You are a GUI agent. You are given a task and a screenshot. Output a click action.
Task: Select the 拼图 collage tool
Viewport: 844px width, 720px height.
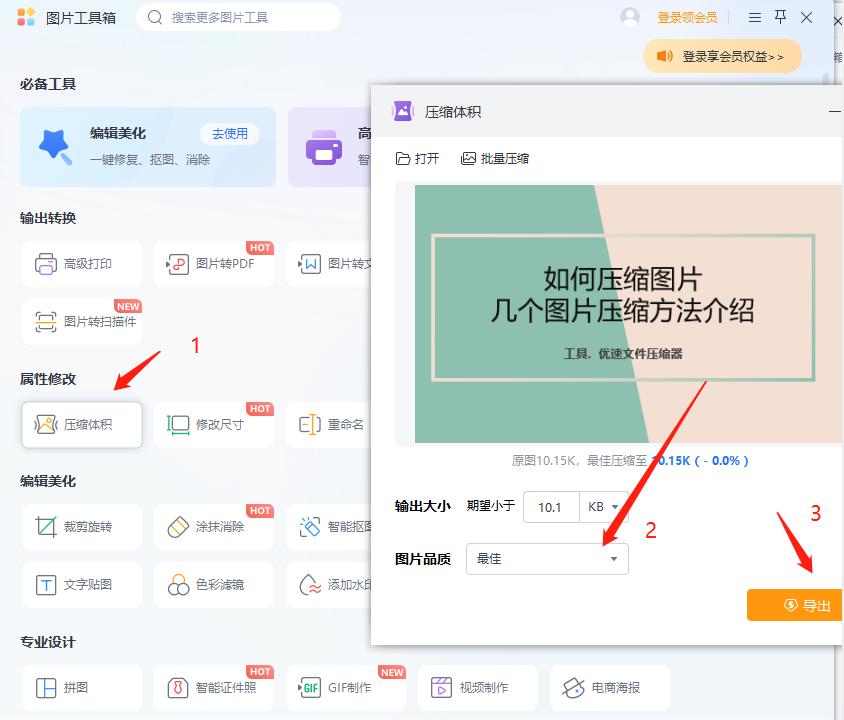81,687
